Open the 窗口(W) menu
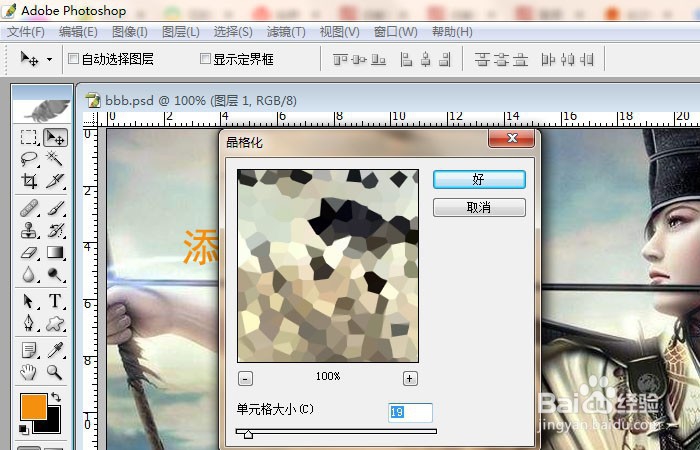This screenshot has width=700, height=450. coord(396,32)
